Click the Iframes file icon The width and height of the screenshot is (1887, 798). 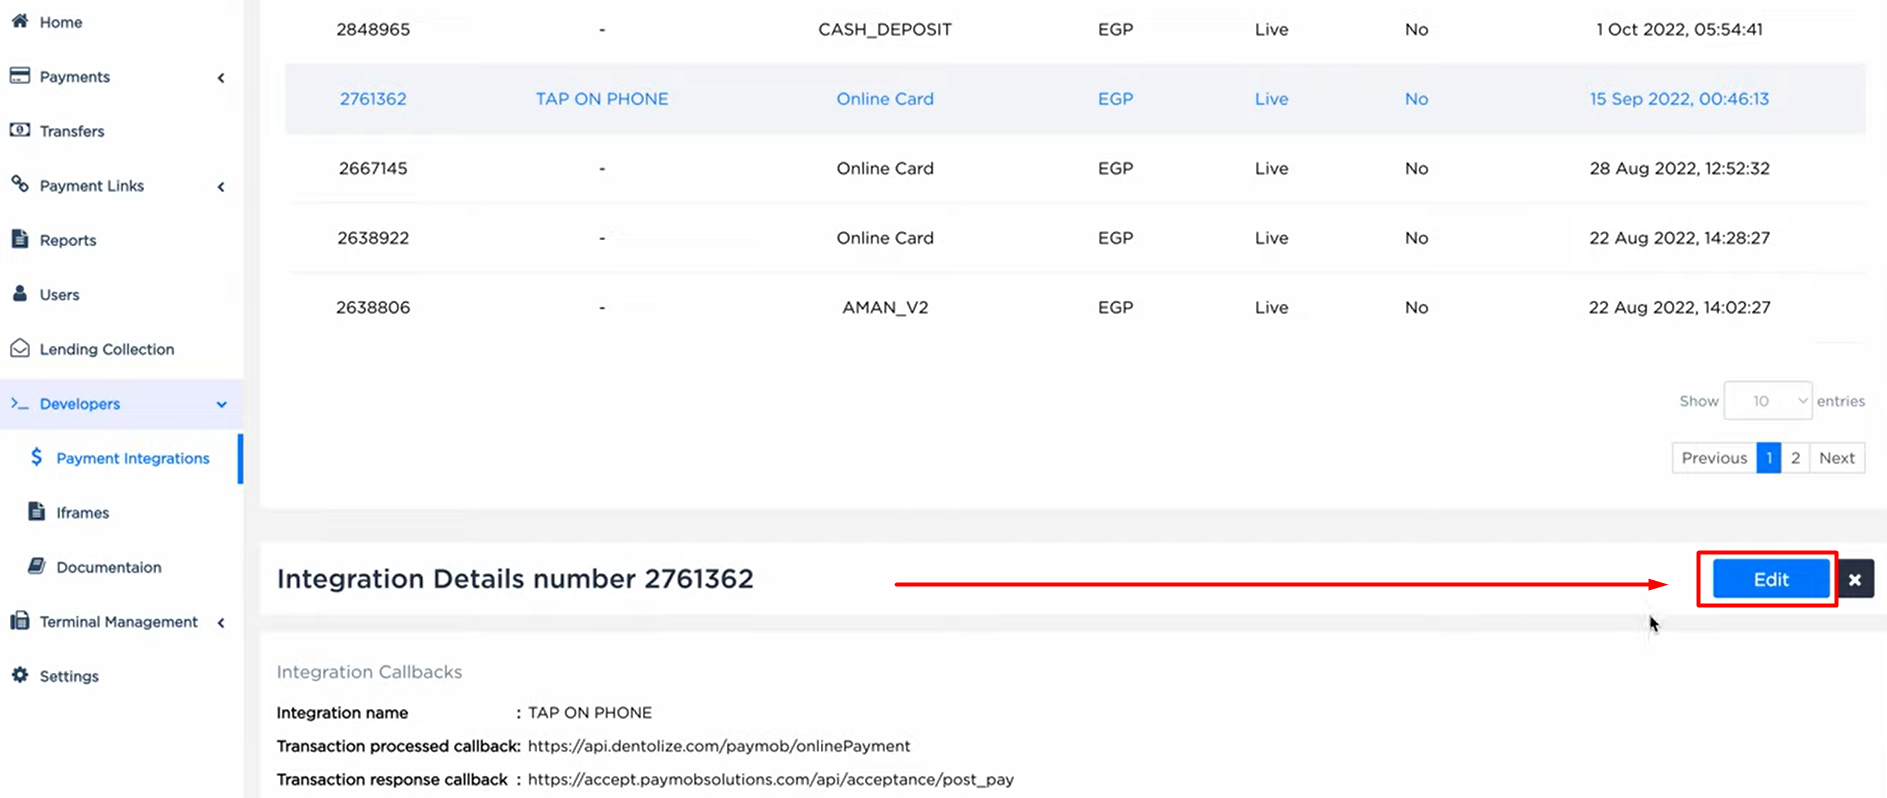[37, 511]
